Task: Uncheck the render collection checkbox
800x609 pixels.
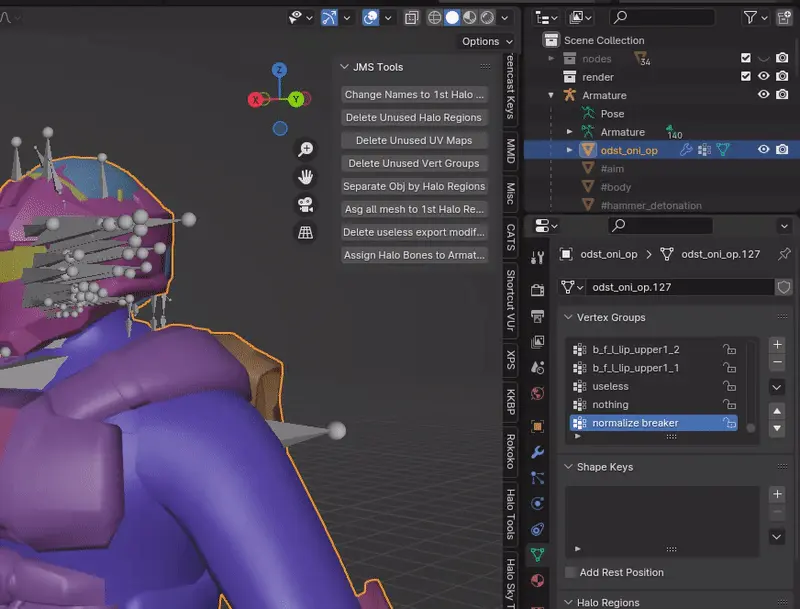Action: click(745, 77)
